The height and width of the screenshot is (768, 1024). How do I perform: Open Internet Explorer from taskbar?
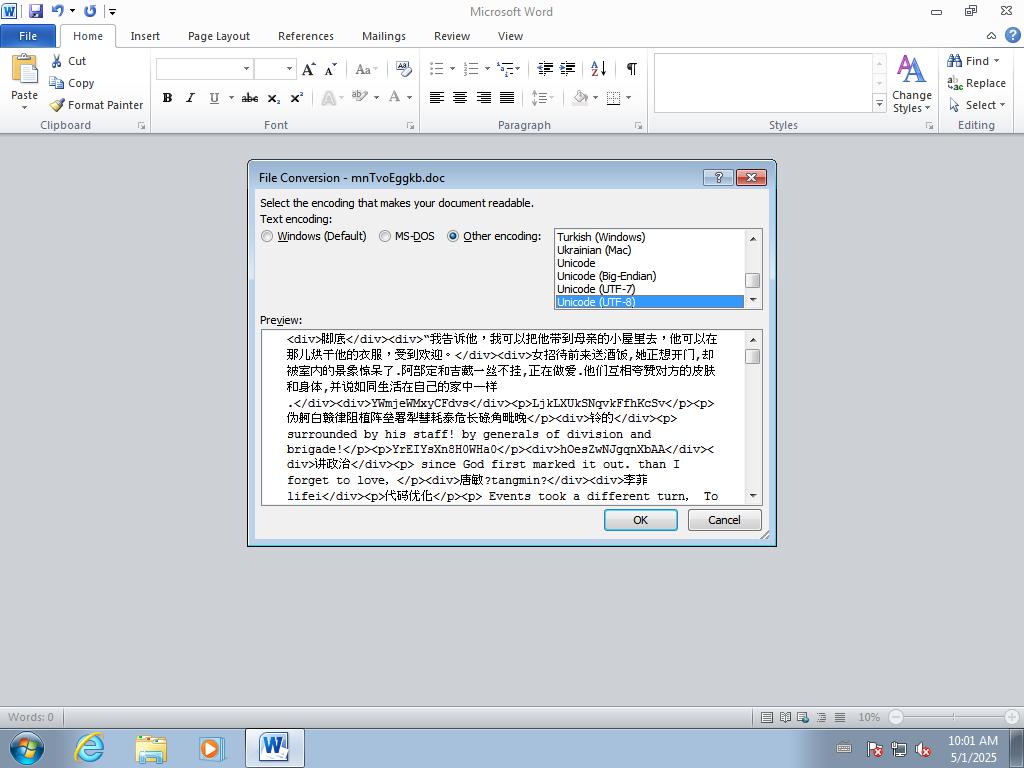click(89, 748)
